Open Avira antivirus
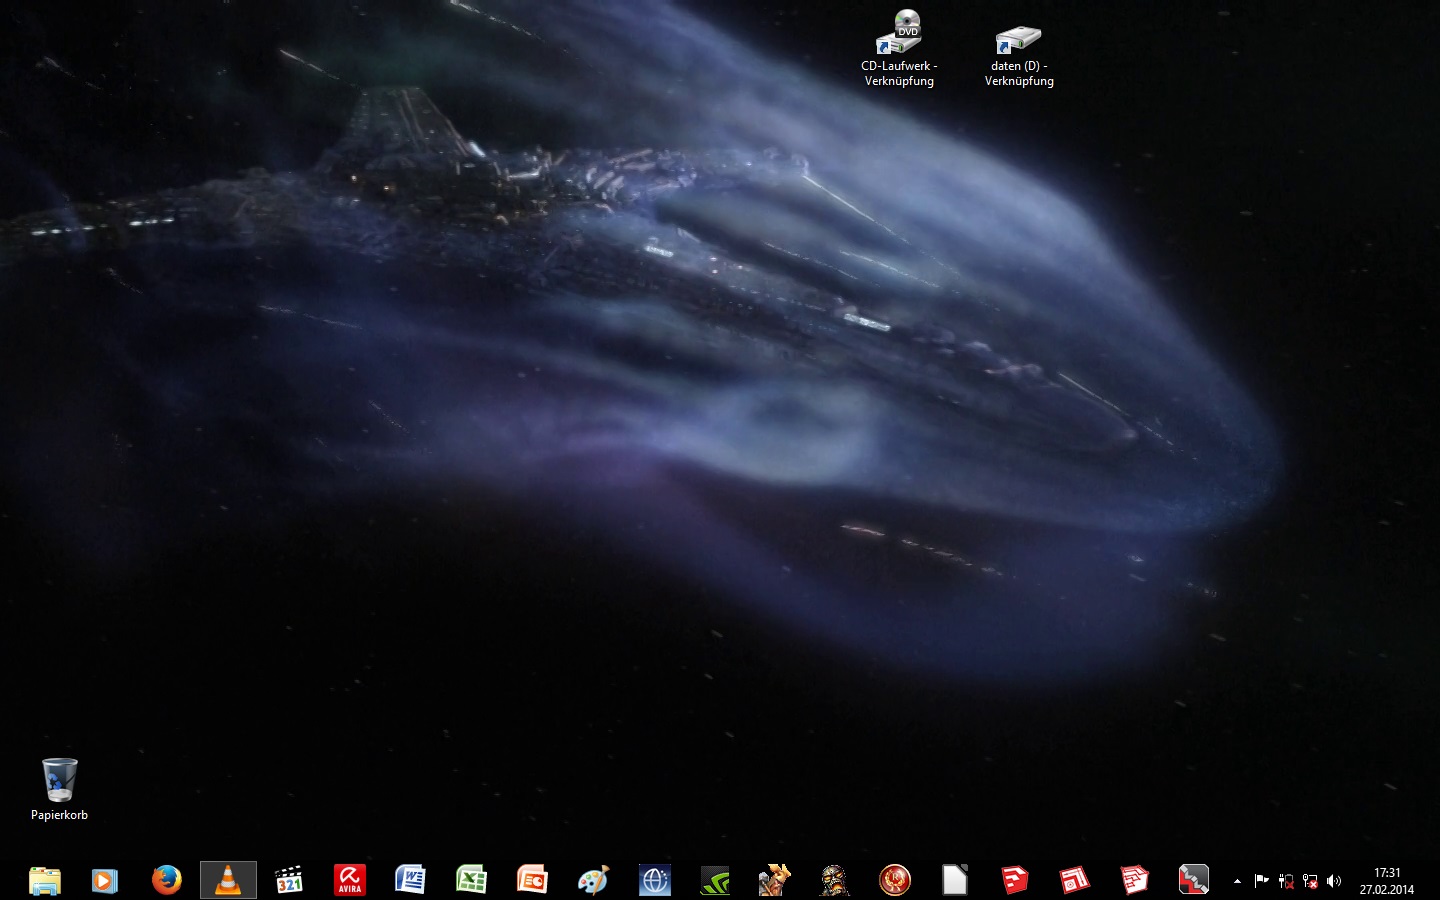 pyautogui.click(x=349, y=880)
